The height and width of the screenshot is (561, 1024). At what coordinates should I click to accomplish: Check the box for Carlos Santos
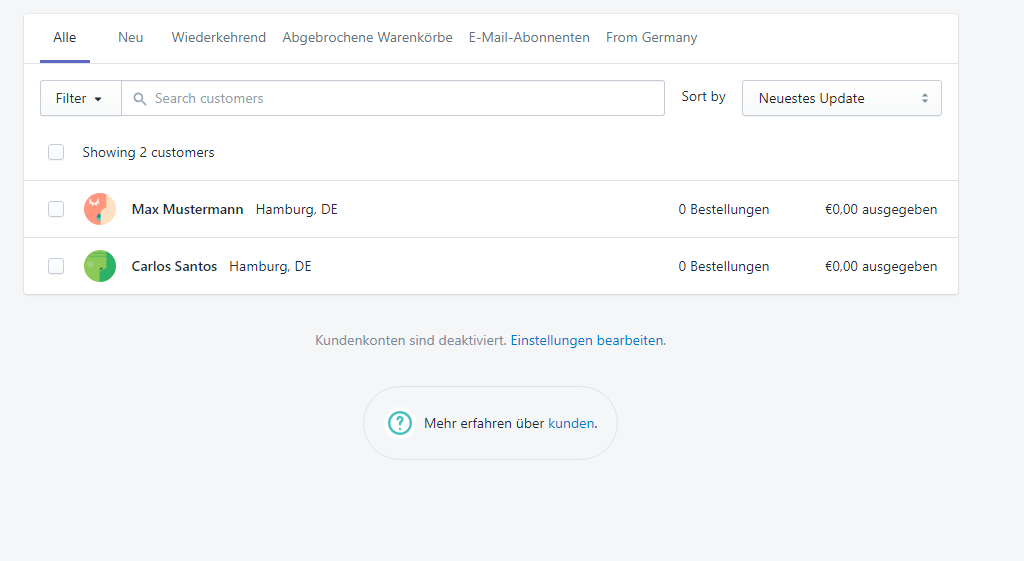(56, 266)
